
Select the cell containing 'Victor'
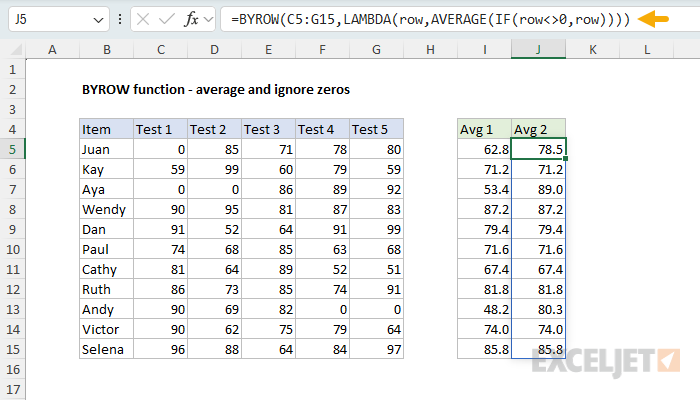(107, 329)
